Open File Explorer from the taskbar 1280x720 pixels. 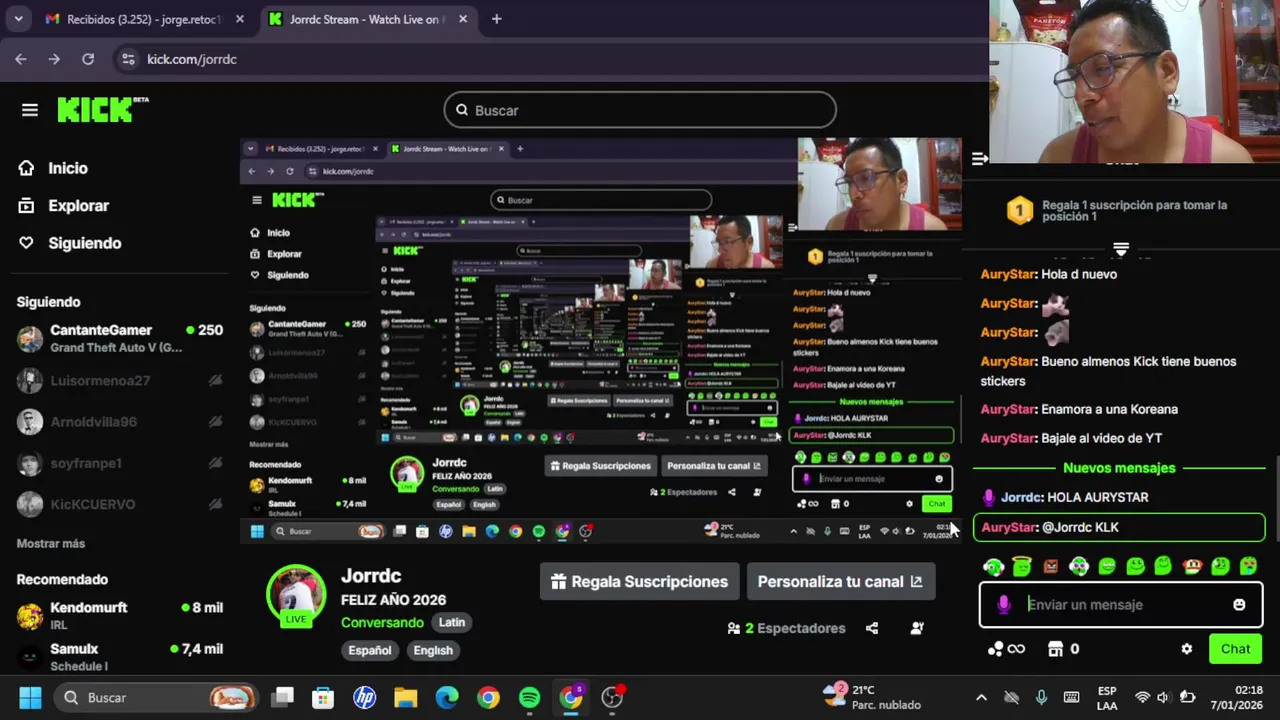(405, 698)
